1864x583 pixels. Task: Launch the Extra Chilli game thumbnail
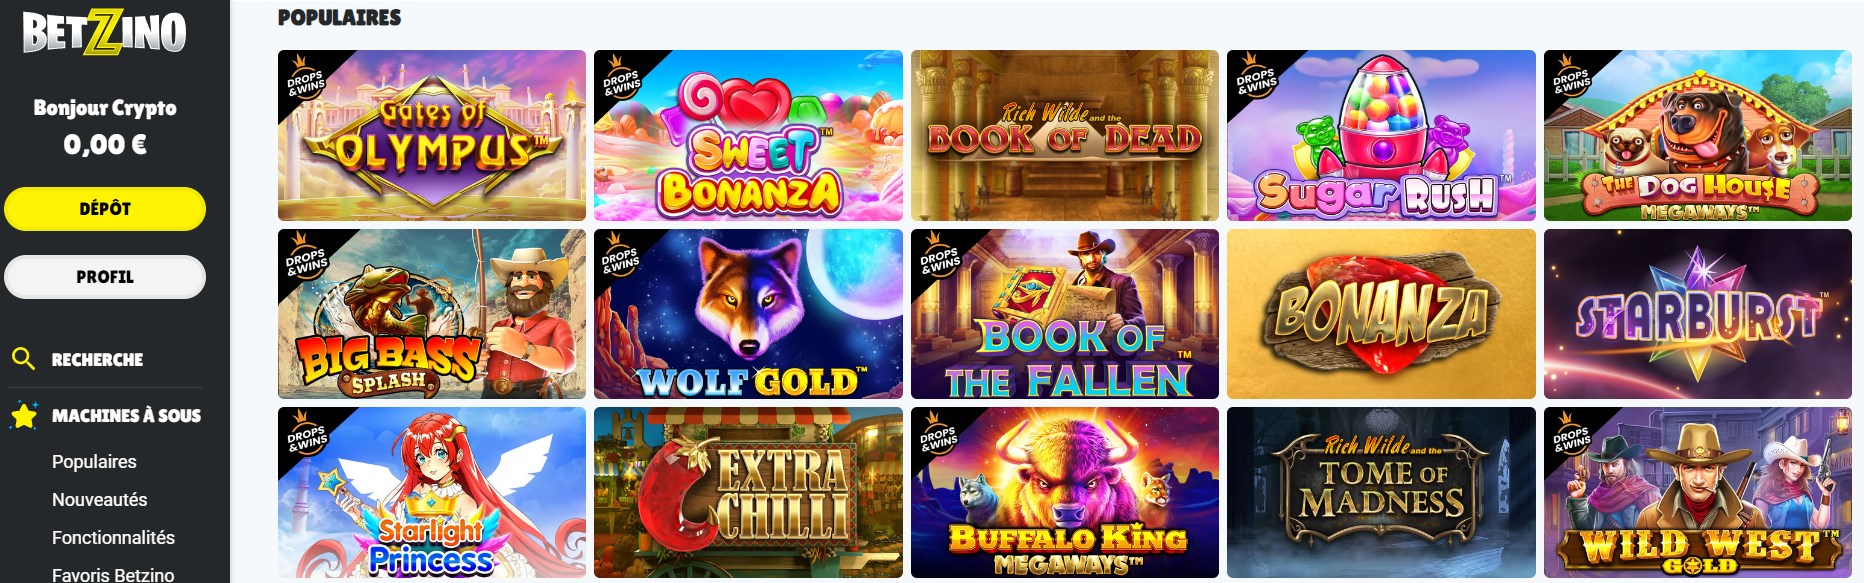pyautogui.click(x=748, y=492)
